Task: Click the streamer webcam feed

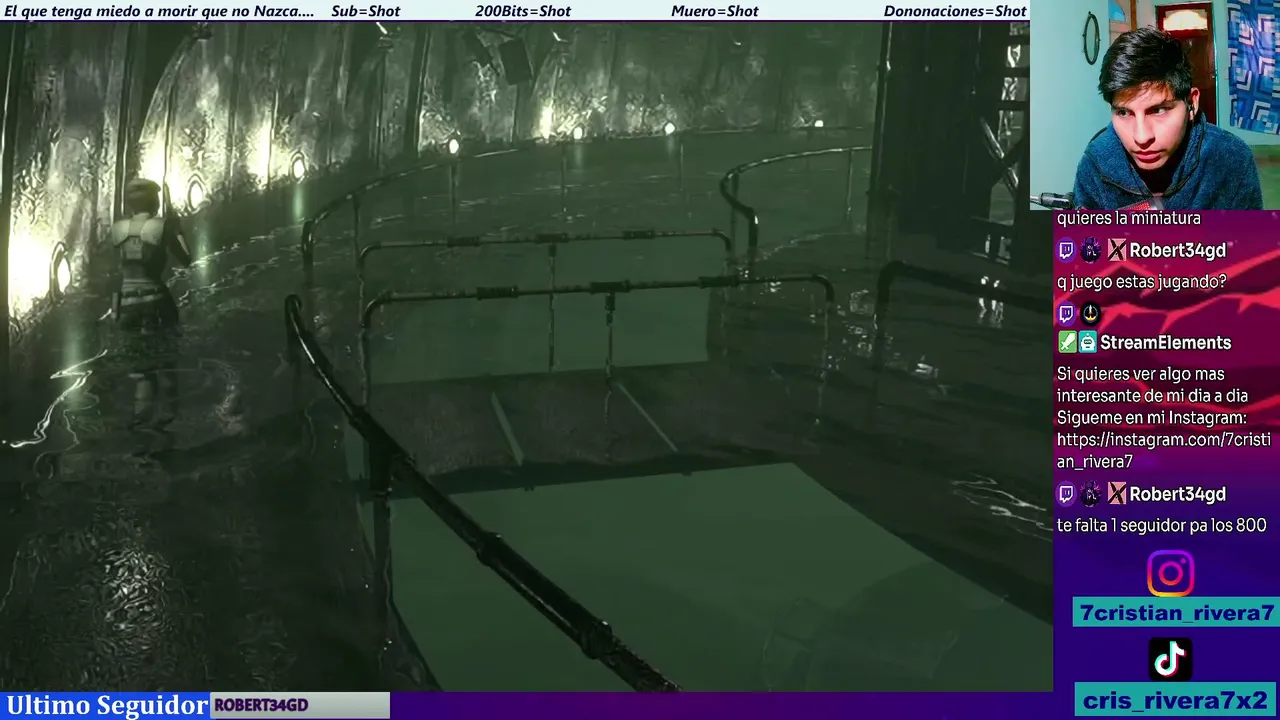Action: click(x=1155, y=104)
